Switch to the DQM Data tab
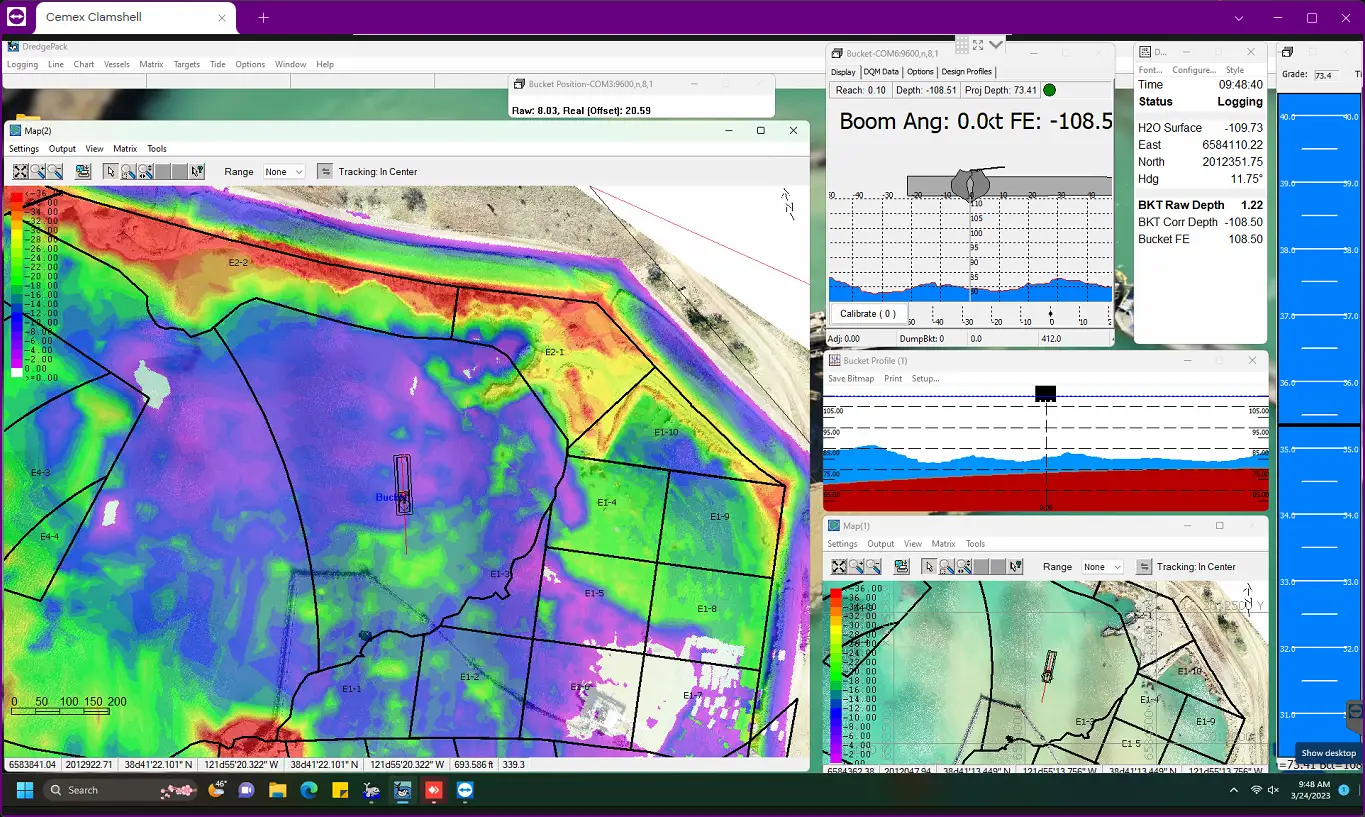The height and width of the screenshot is (817, 1365). coord(881,72)
